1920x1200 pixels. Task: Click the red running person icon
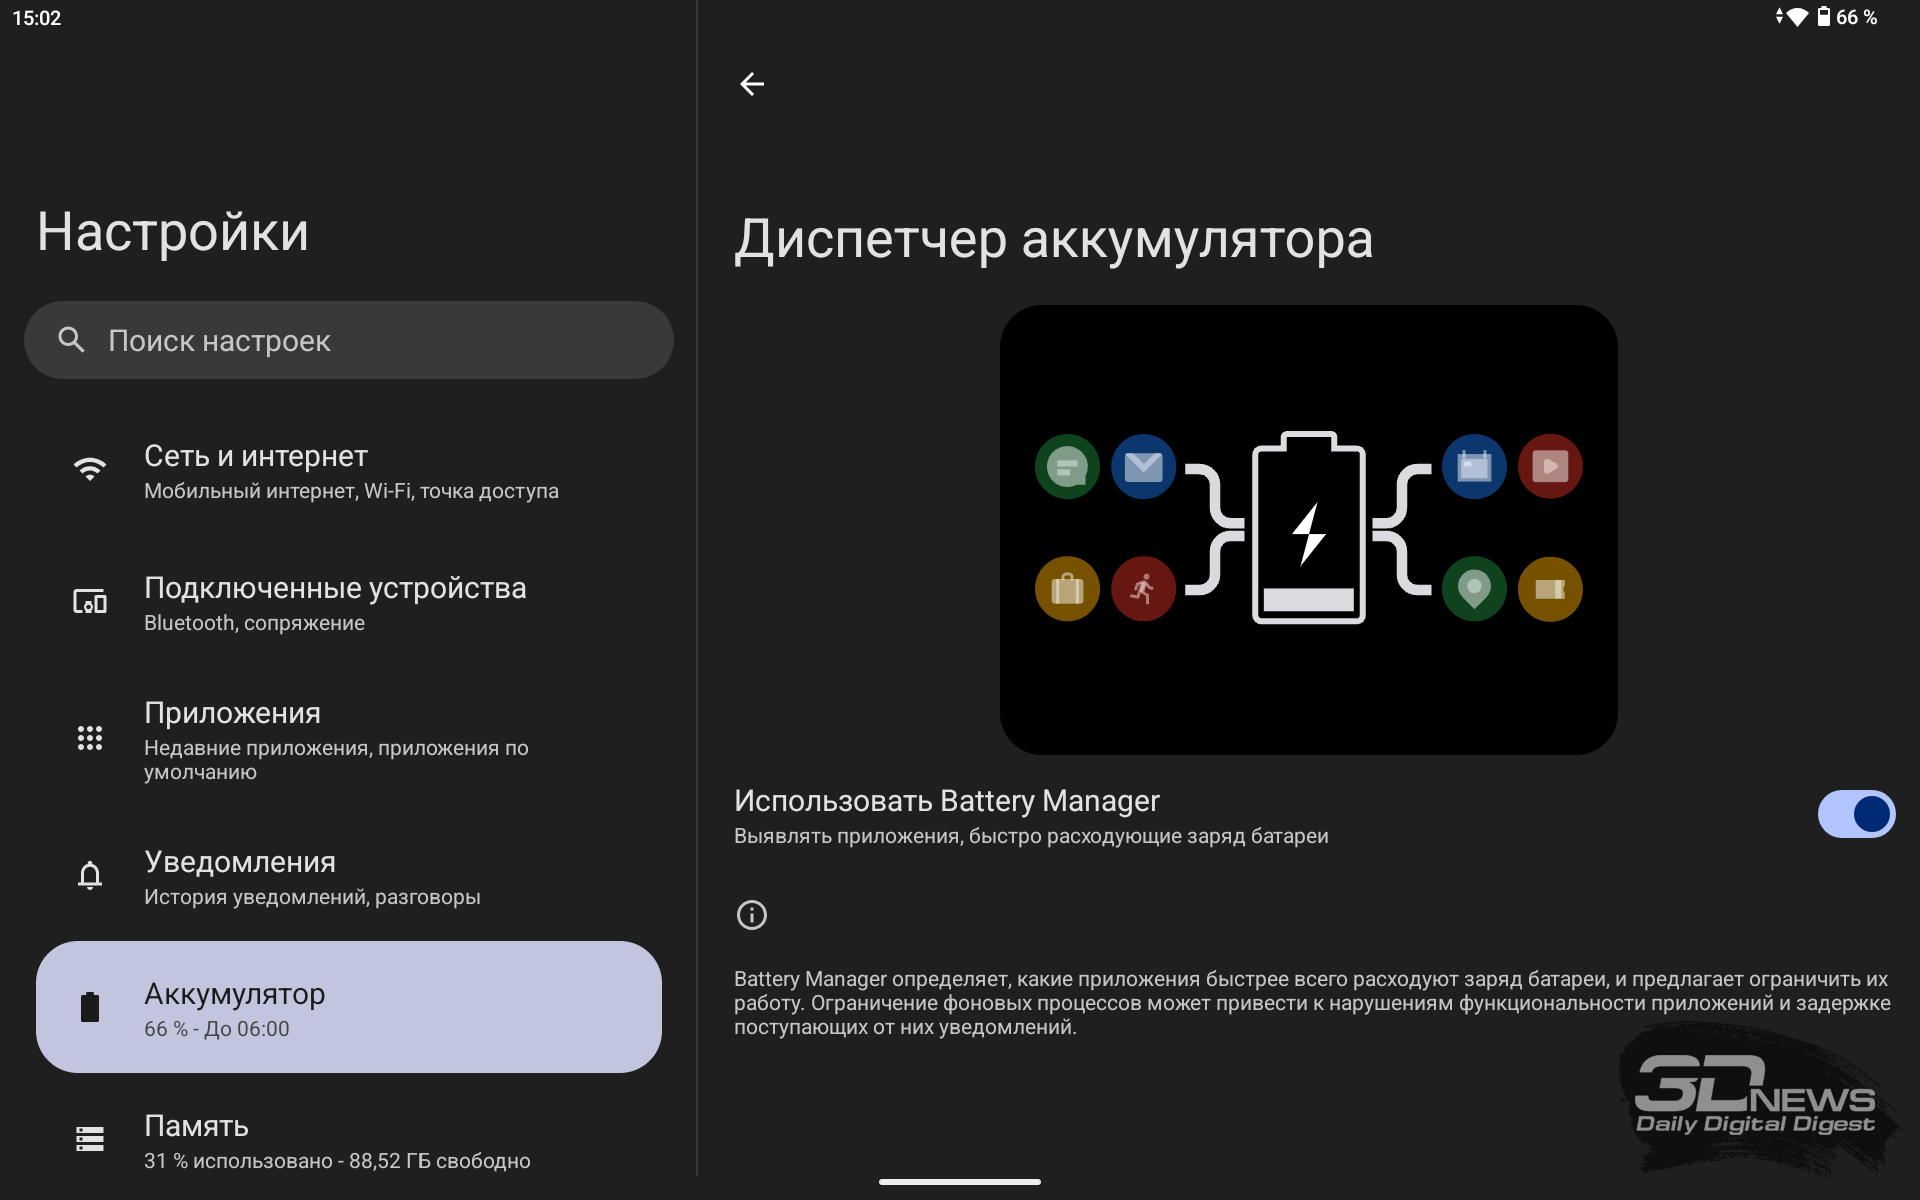point(1143,589)
